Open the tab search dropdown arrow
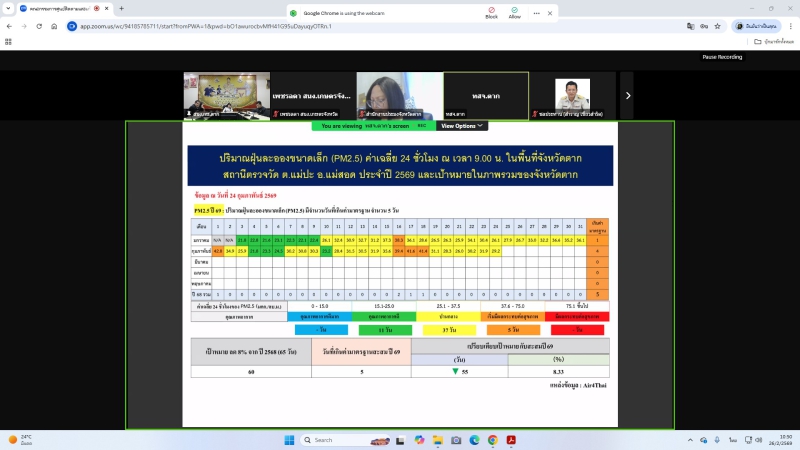 coord(9,8)
